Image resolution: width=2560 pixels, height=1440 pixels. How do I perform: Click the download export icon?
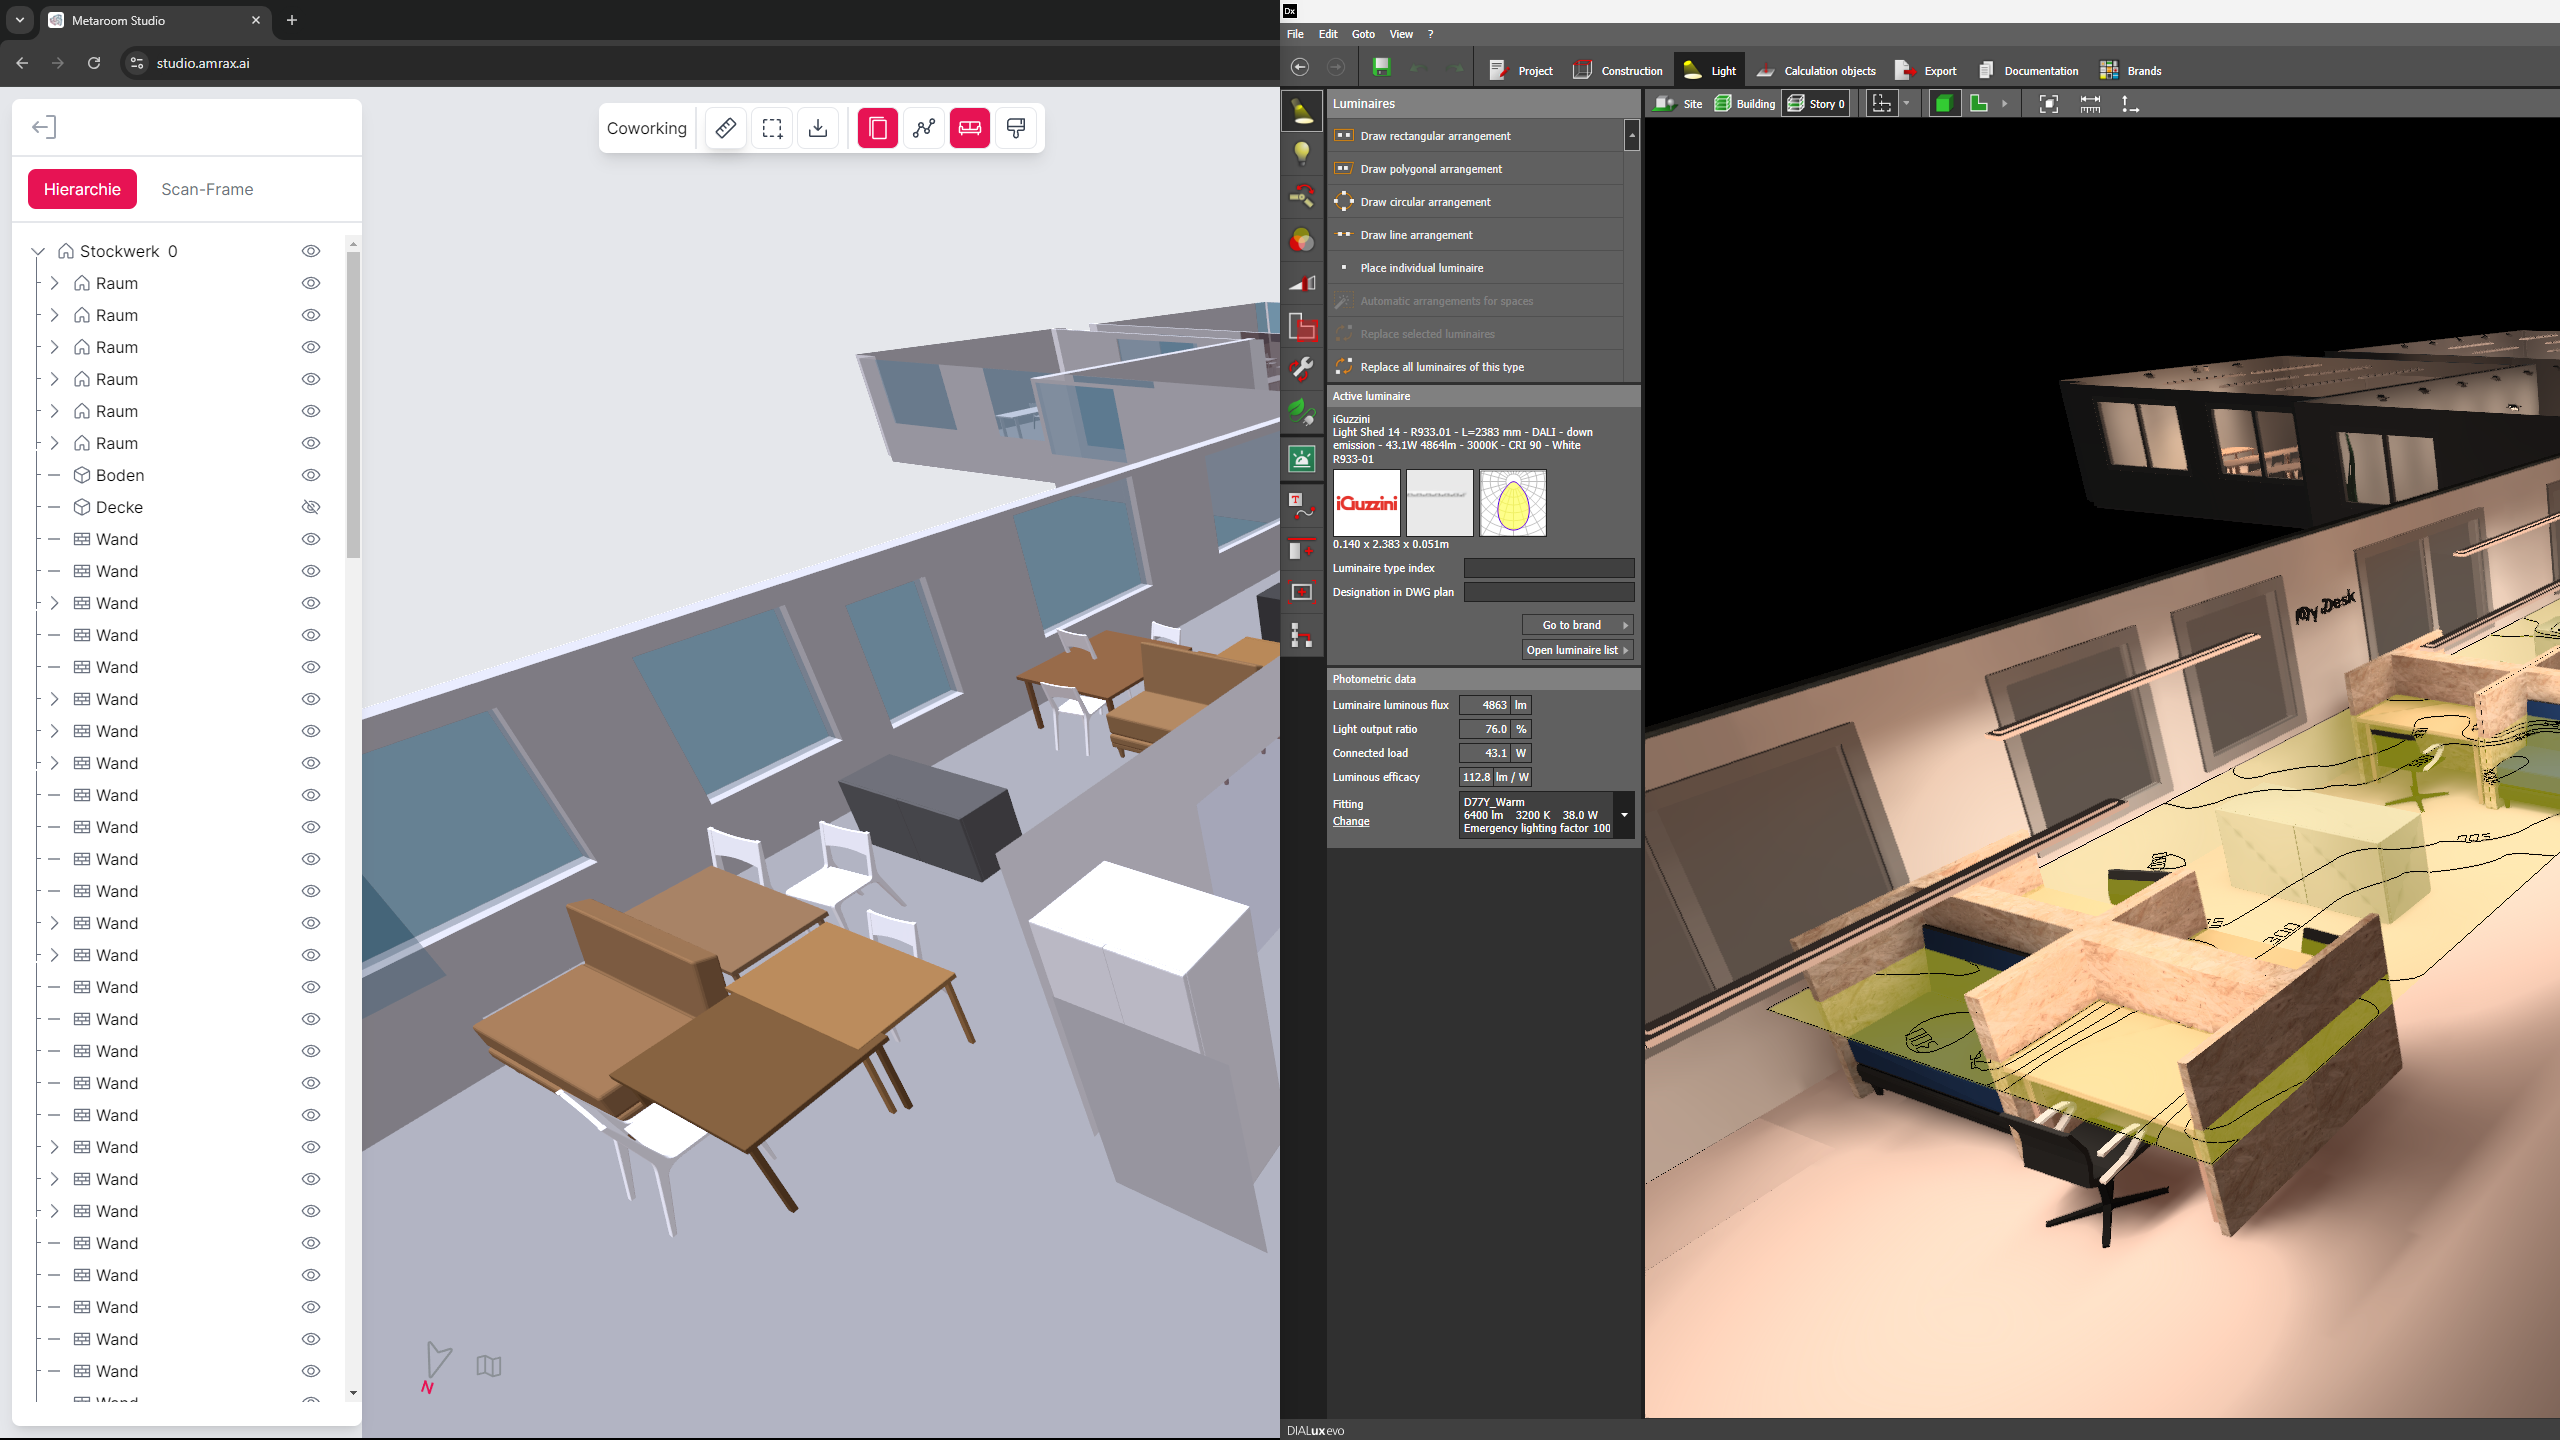[818, 128]
